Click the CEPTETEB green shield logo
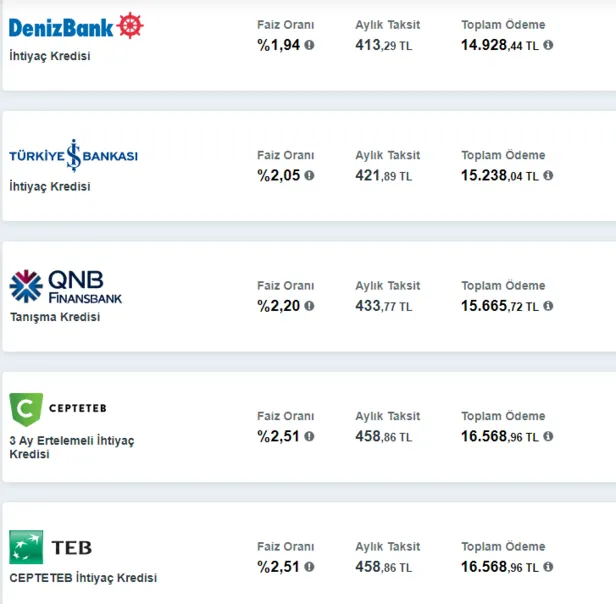 (25, 409)
